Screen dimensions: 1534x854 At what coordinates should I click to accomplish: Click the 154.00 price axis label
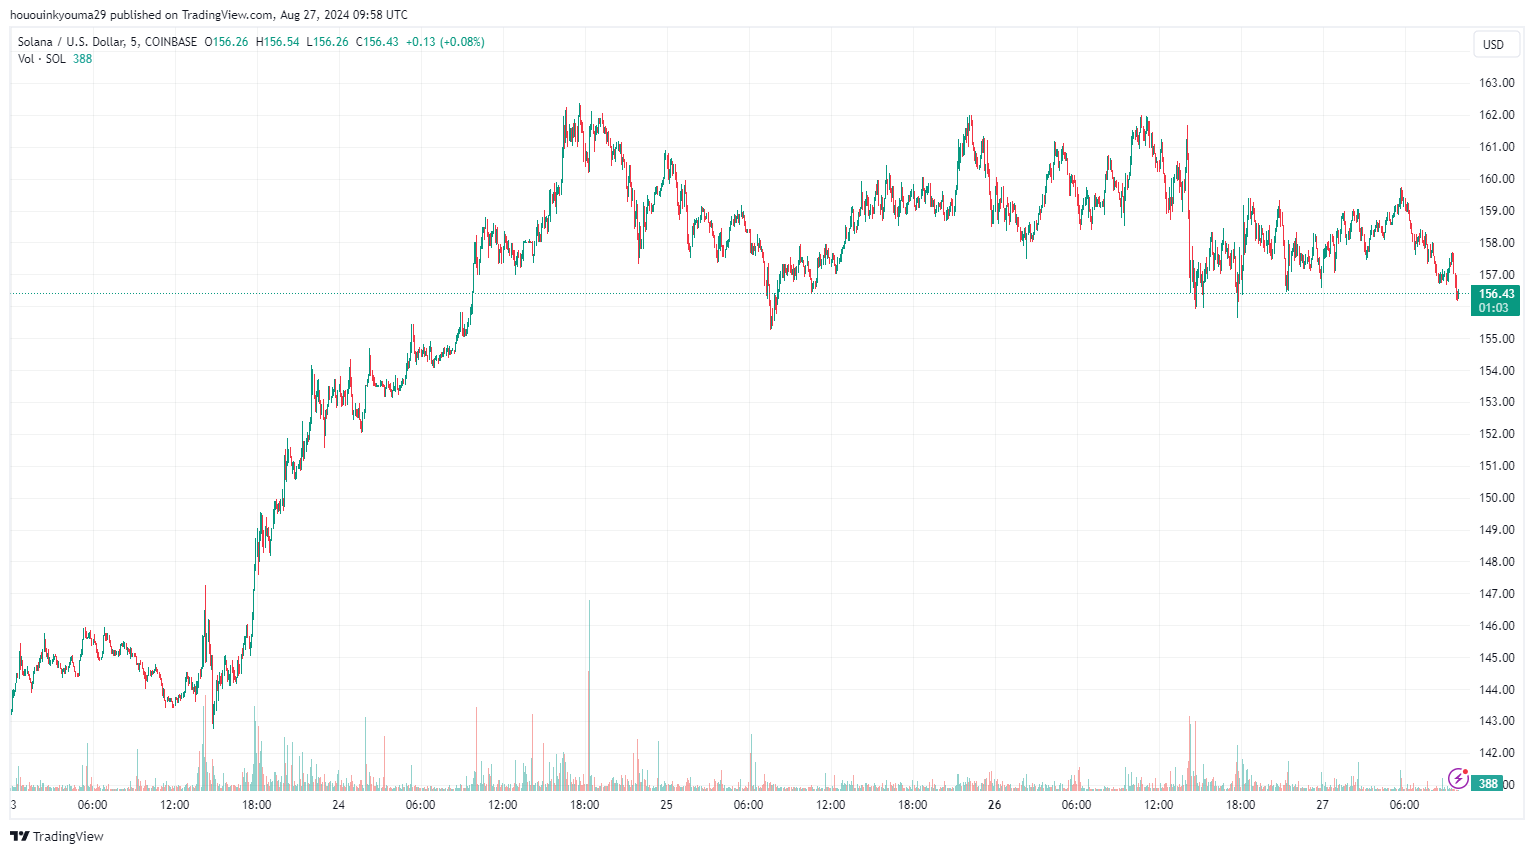(1496, 371)
